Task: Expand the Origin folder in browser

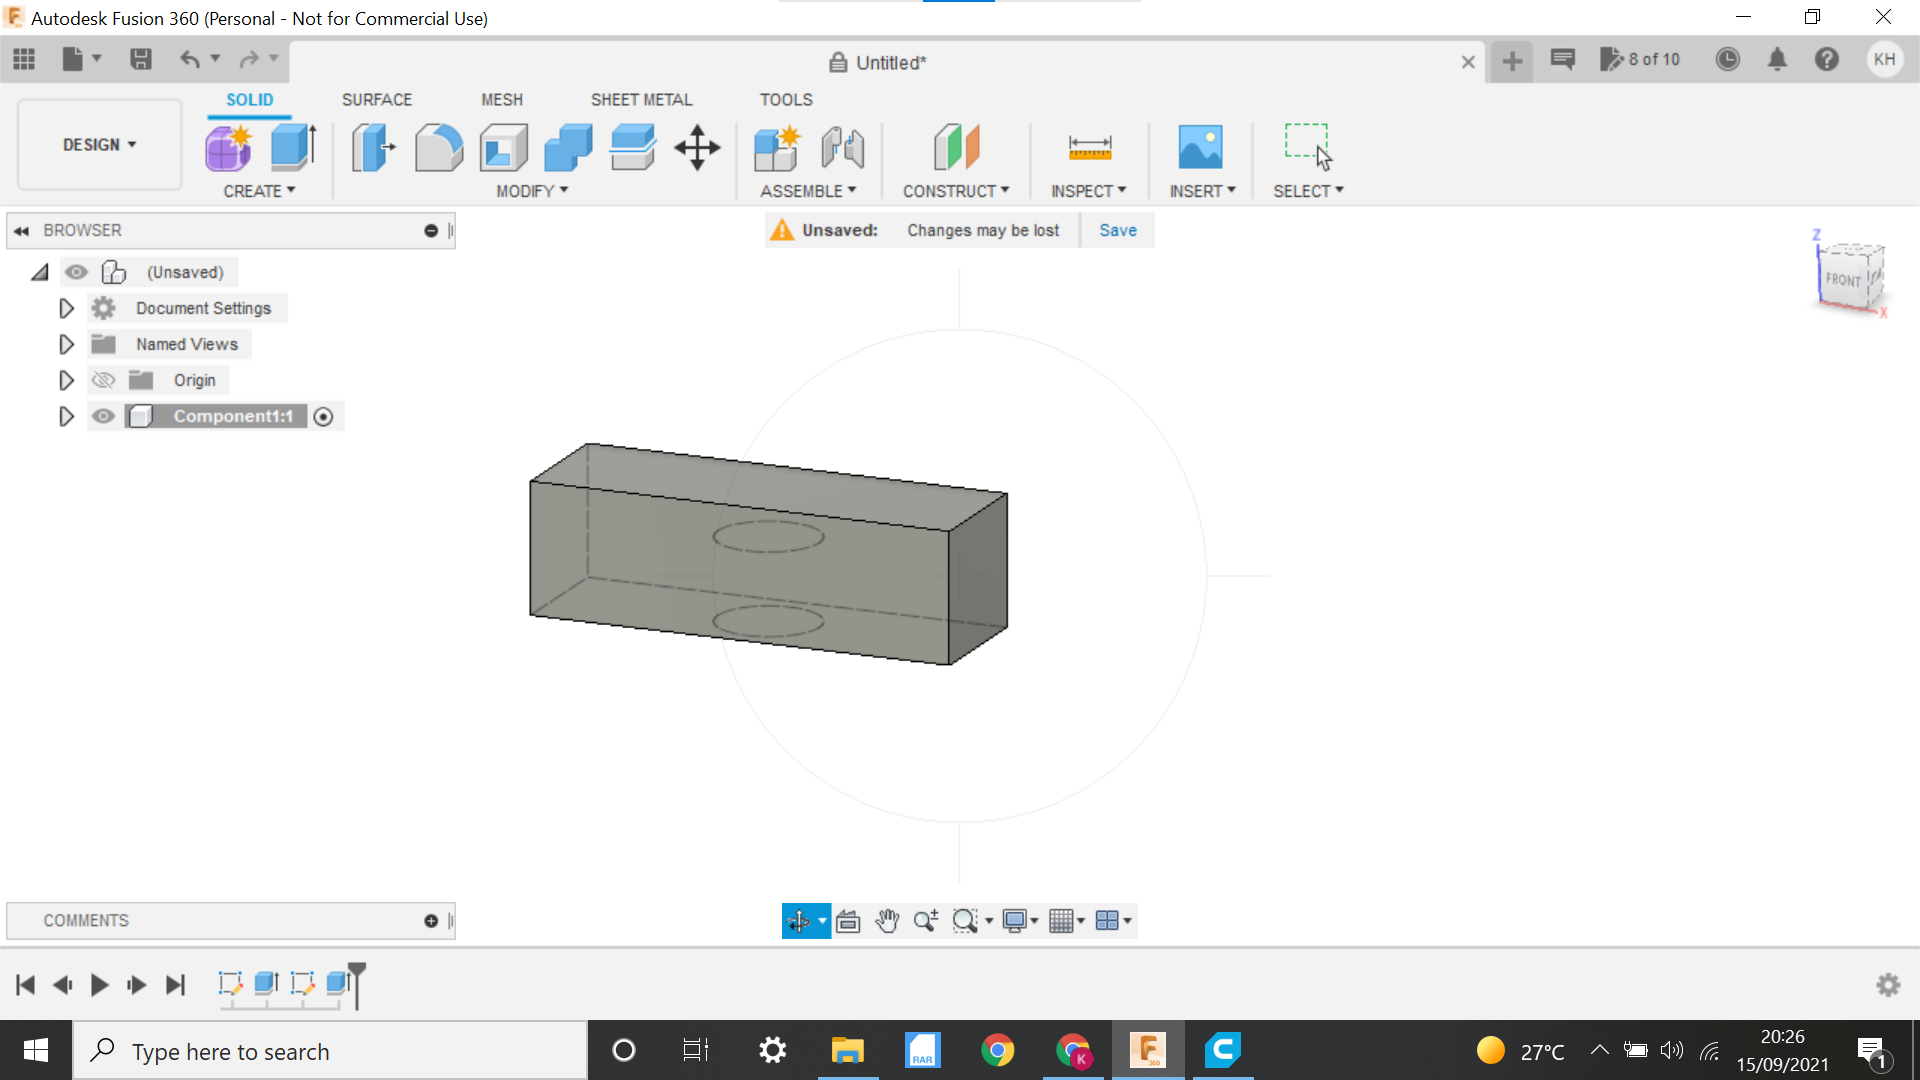Action: coord(65,380)
